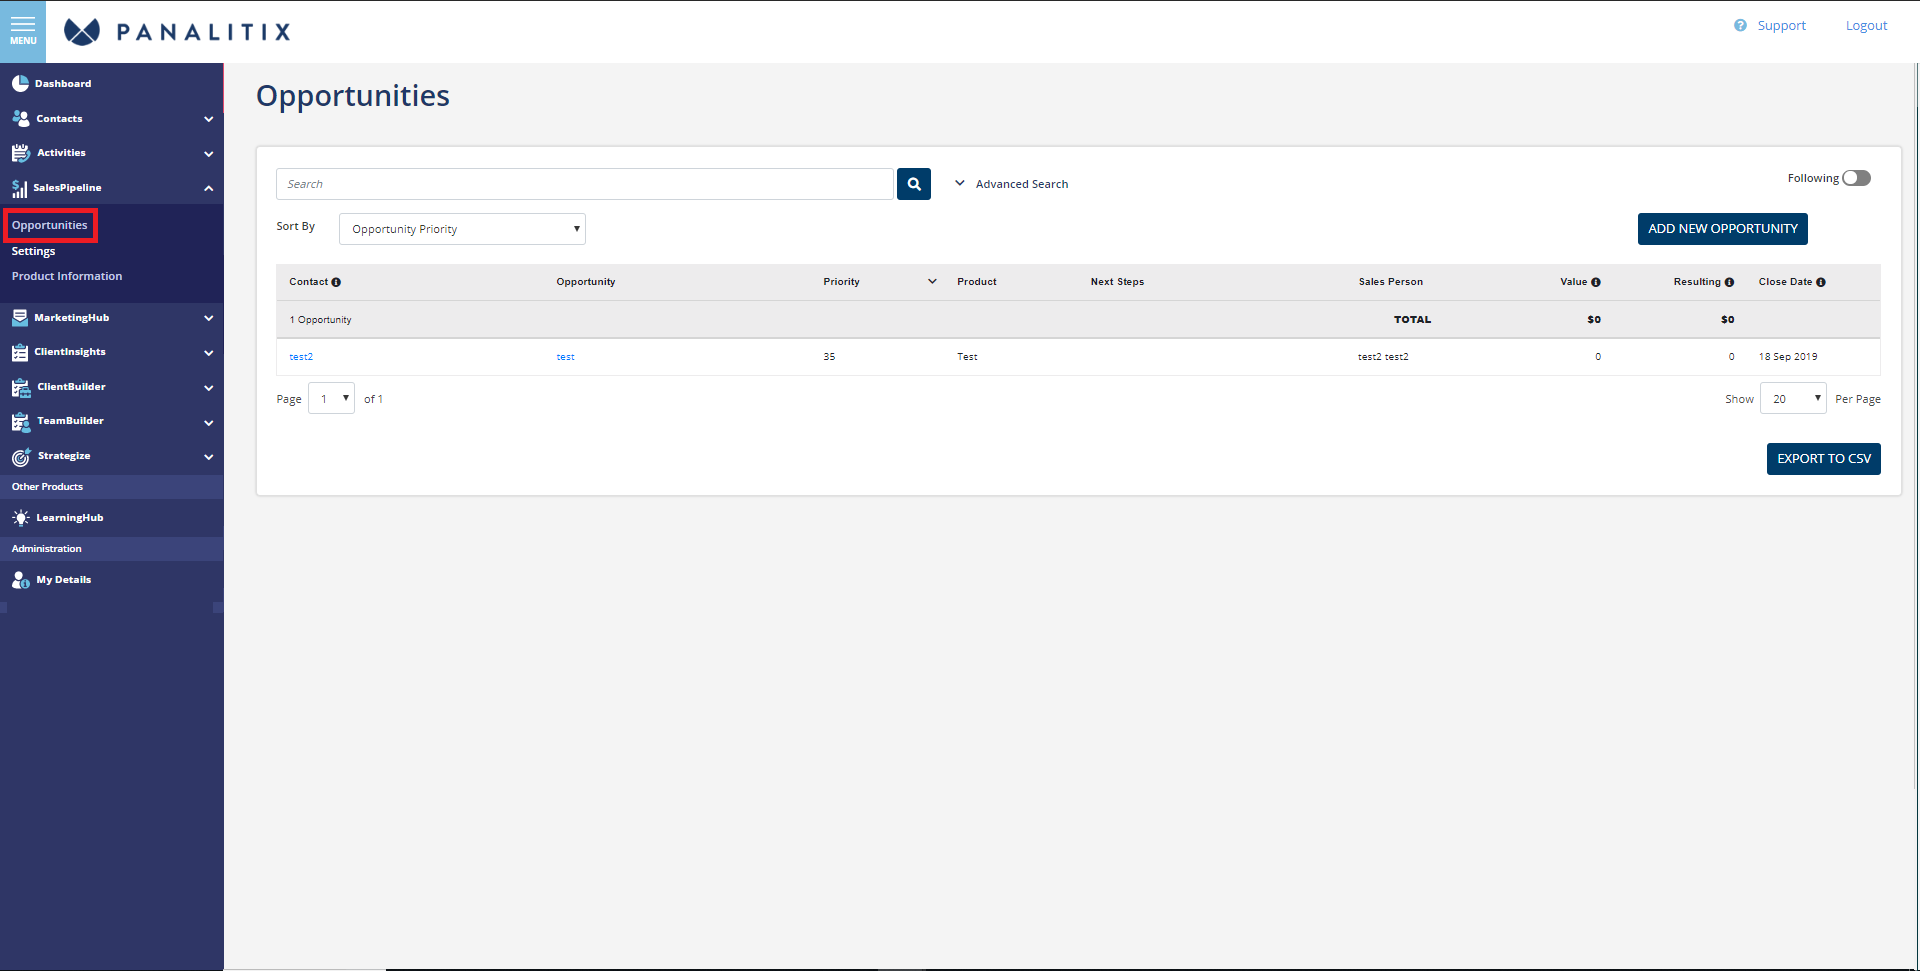The height and width of the screenshot is (971, 1920).
Task: Click the Next Steps column header
Action: point(1117,282)
